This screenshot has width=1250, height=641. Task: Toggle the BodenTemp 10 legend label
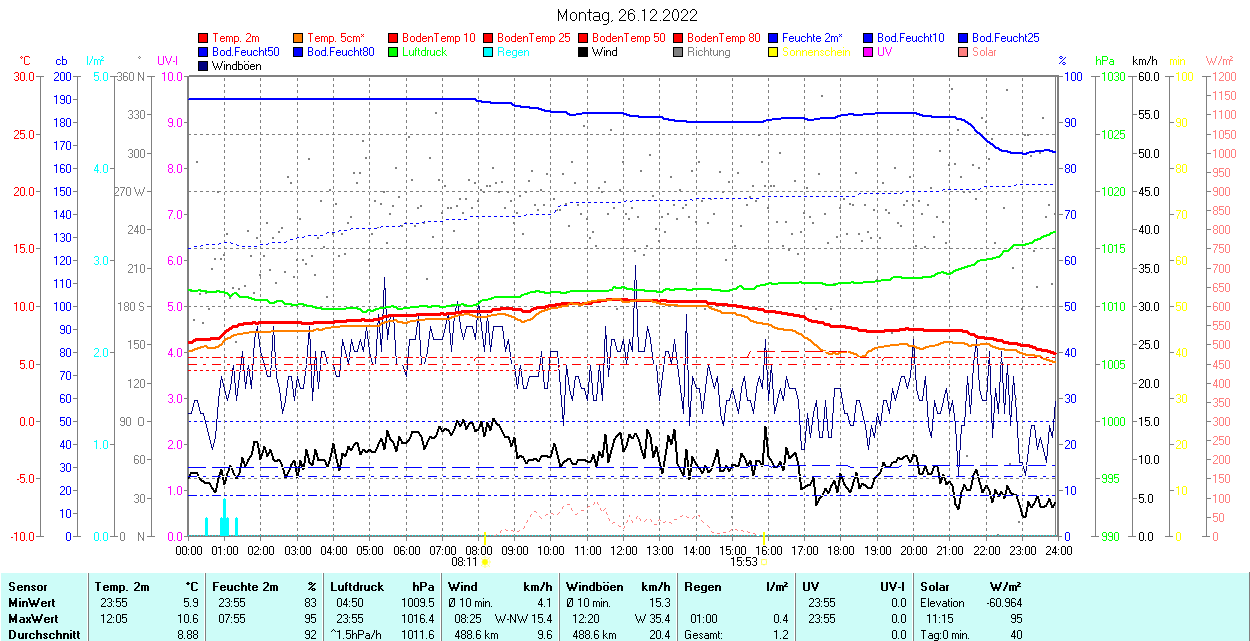click(x=438, y=38)
